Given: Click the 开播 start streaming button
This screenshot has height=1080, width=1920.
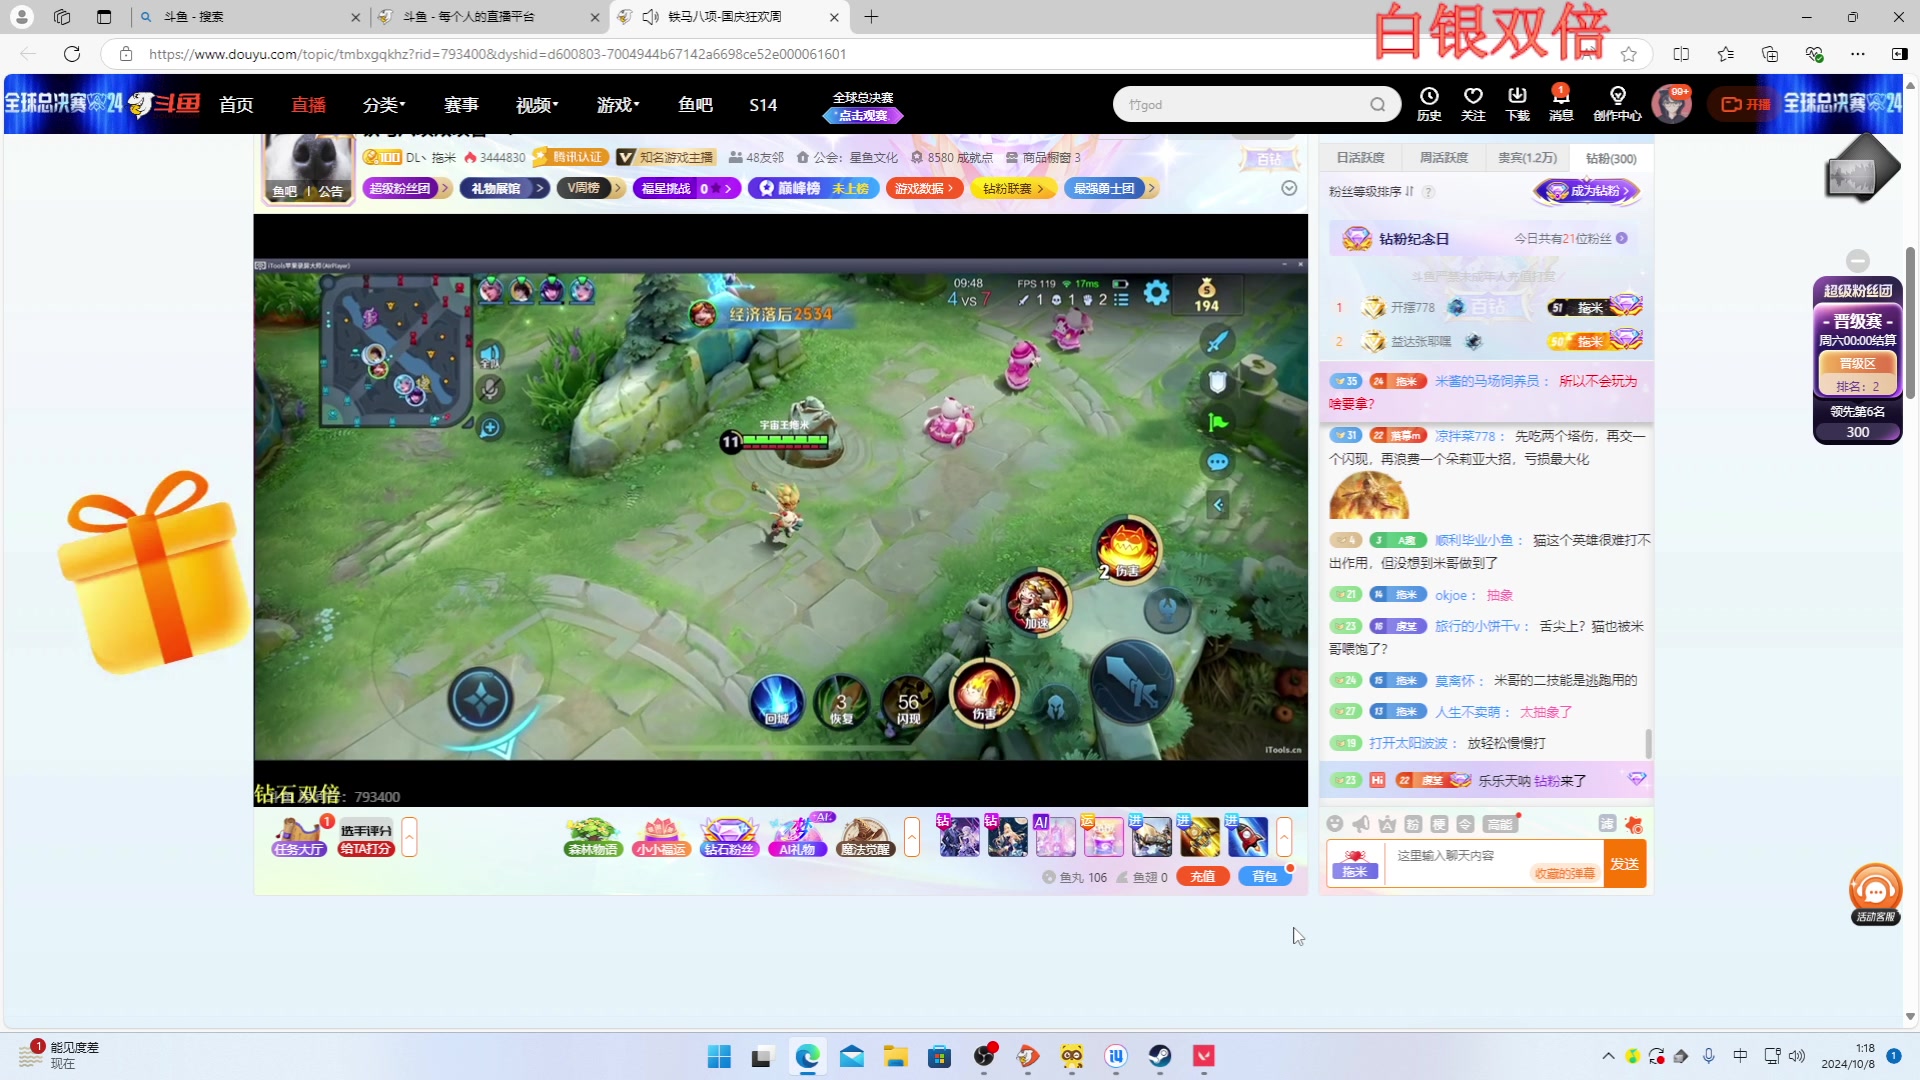Looking at the screenshot, I should tap(1745, 104).
